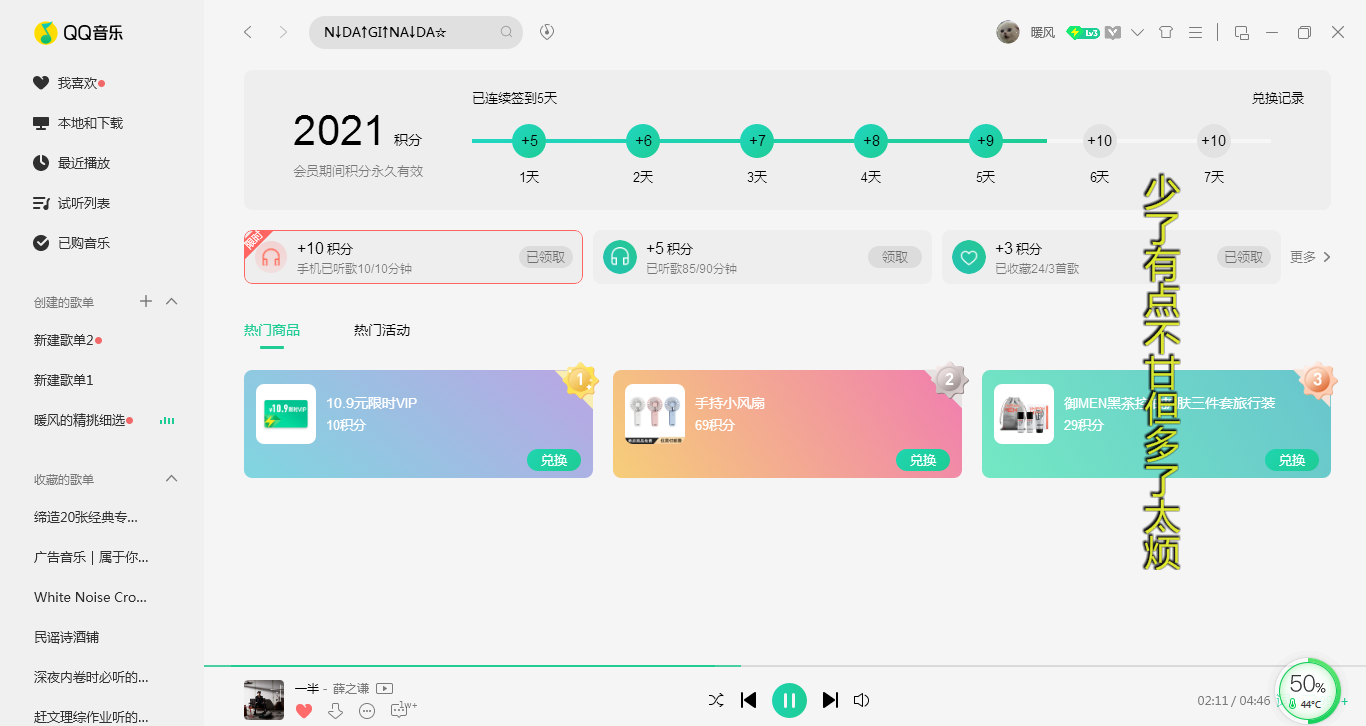Switch to the 热门活动 tab
The height and width of the screenshot is (726, 1366).
(x=382, y=330)
